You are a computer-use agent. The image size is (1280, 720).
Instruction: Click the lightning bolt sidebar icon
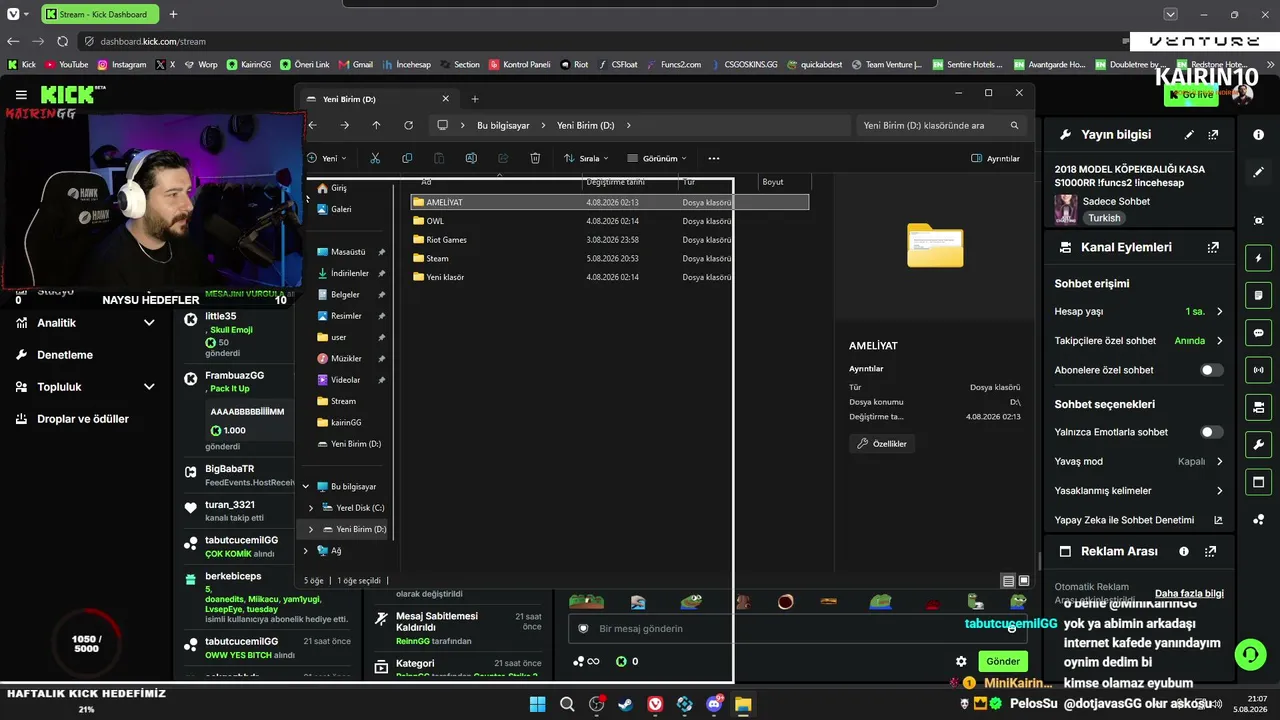1258,258
